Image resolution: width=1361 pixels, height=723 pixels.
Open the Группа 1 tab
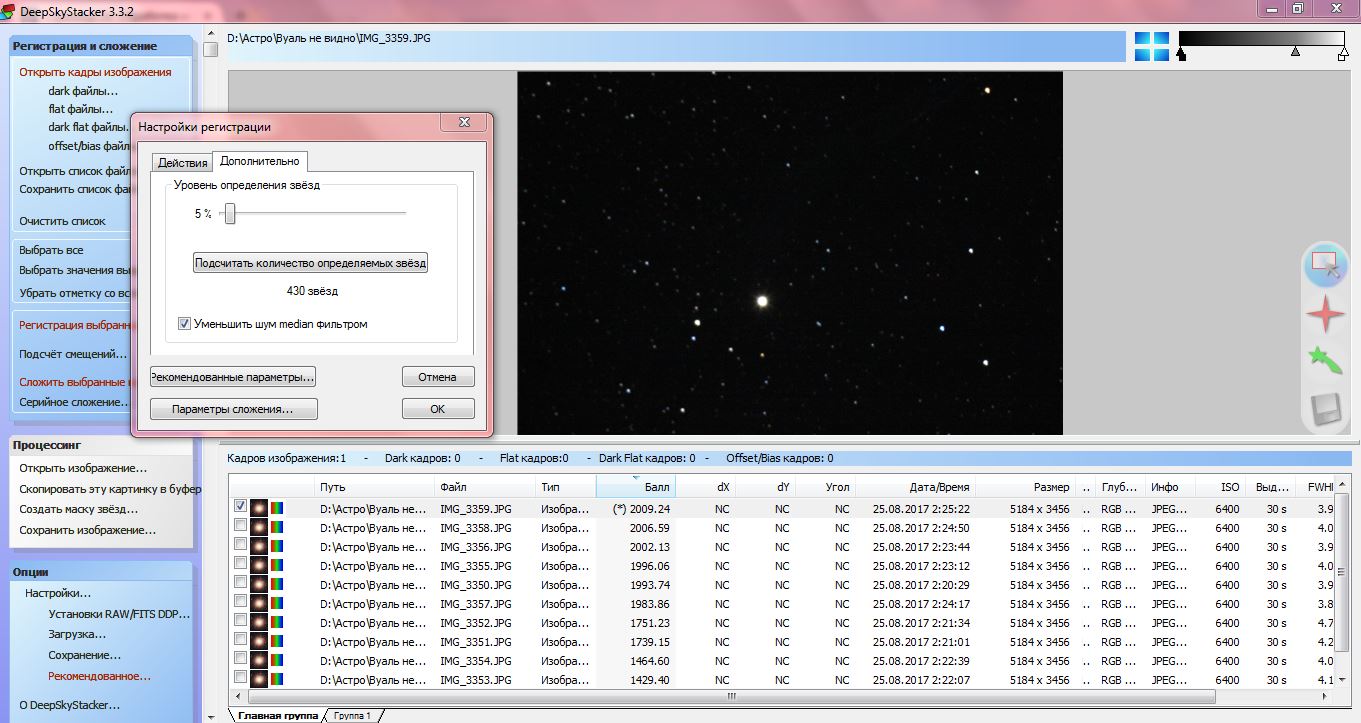(352, 716)
